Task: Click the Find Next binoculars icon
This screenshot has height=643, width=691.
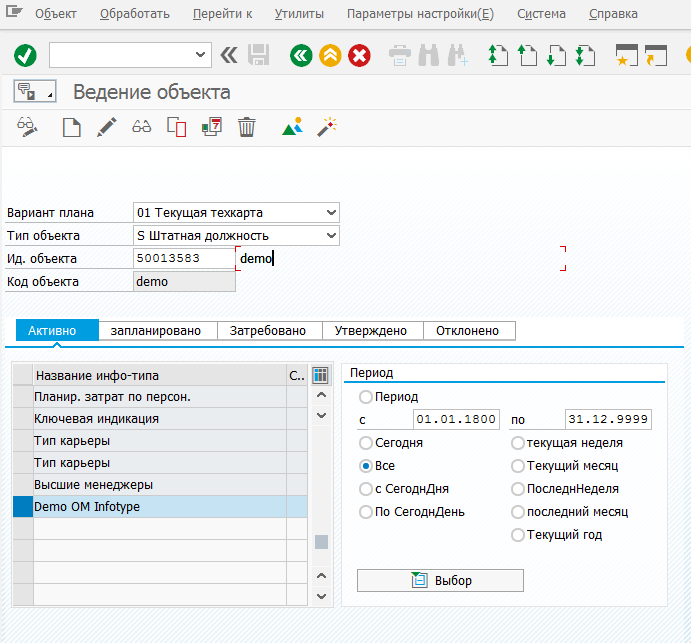Action: [458, 56]
